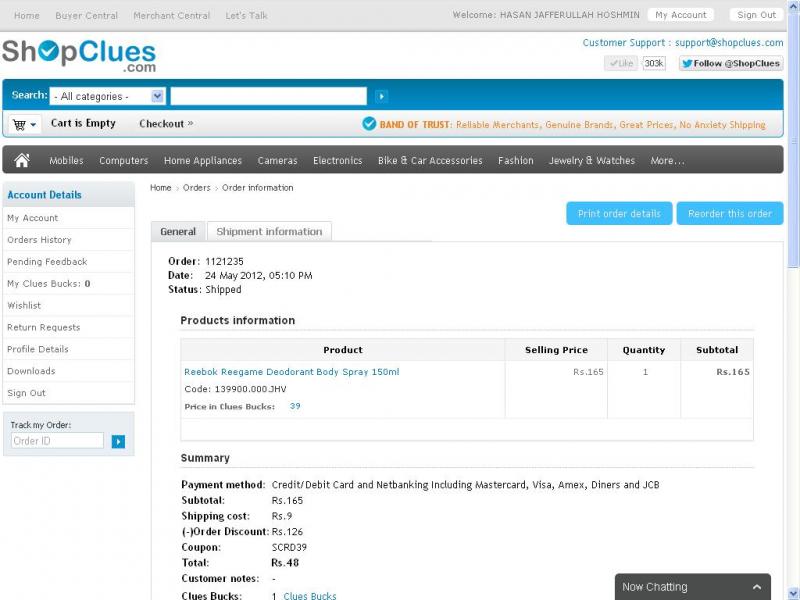Click Follow @ShopClues Twitter button
This screenshot has width=800, height=600.
pos(731,63)
